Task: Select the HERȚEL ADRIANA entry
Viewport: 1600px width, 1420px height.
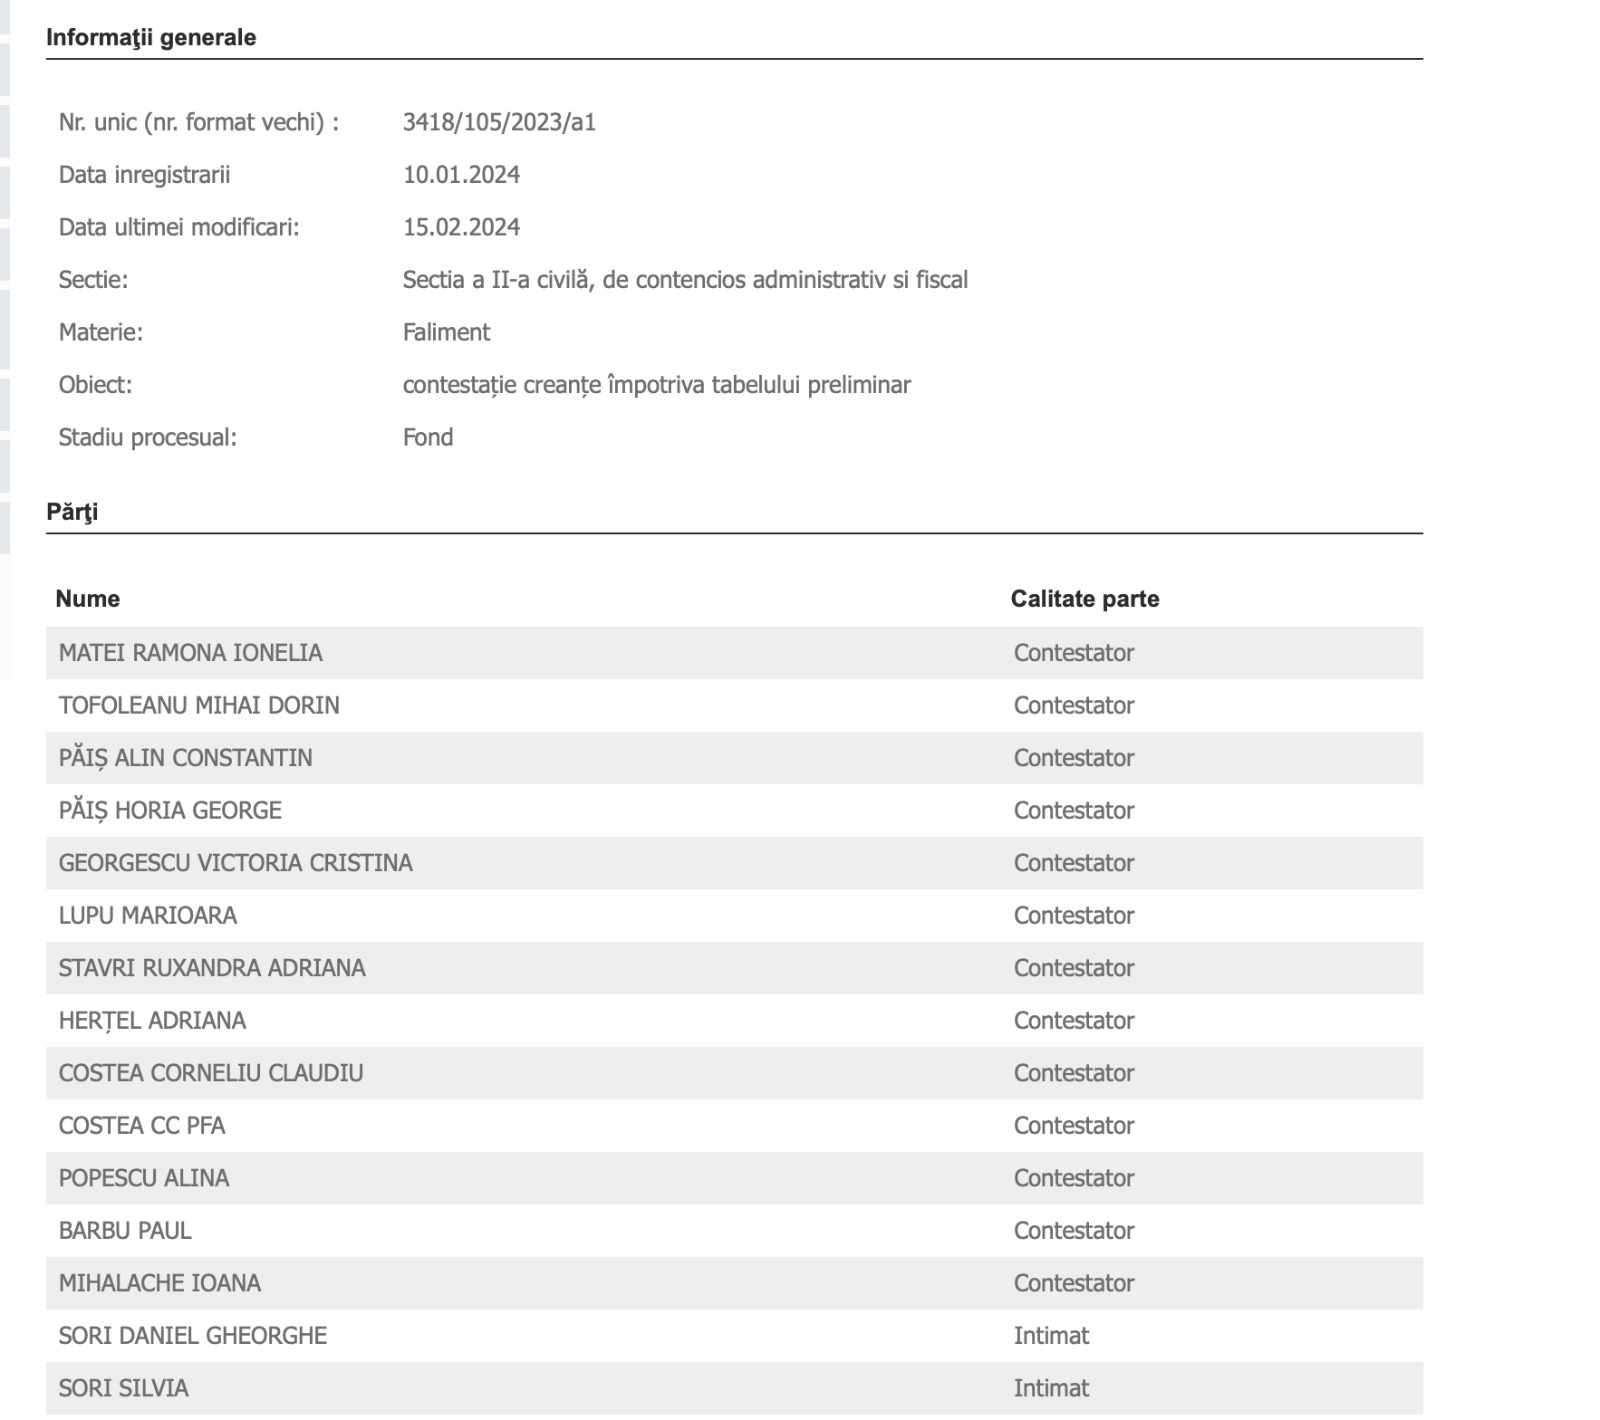Action: tap(153, 1021)
